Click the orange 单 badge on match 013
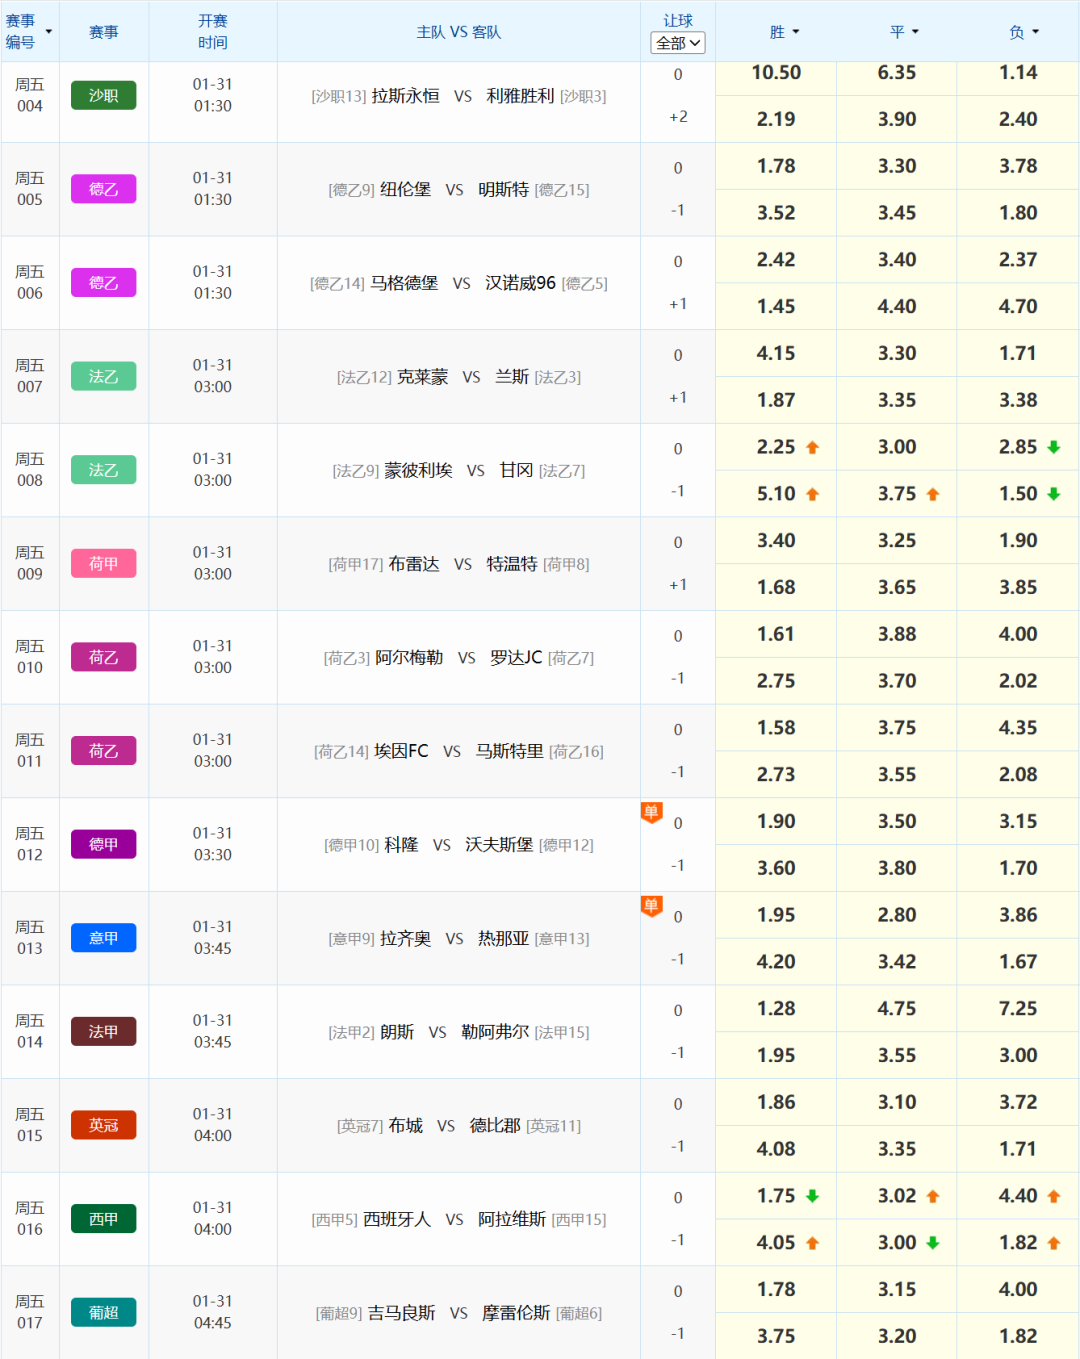 coord(651,907)
